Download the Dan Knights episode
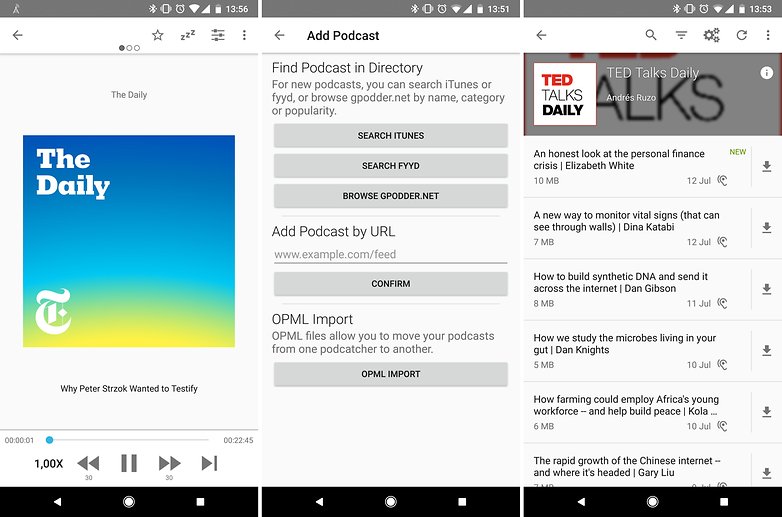Viewport: 782px width, 517px height. click(767, 350)
